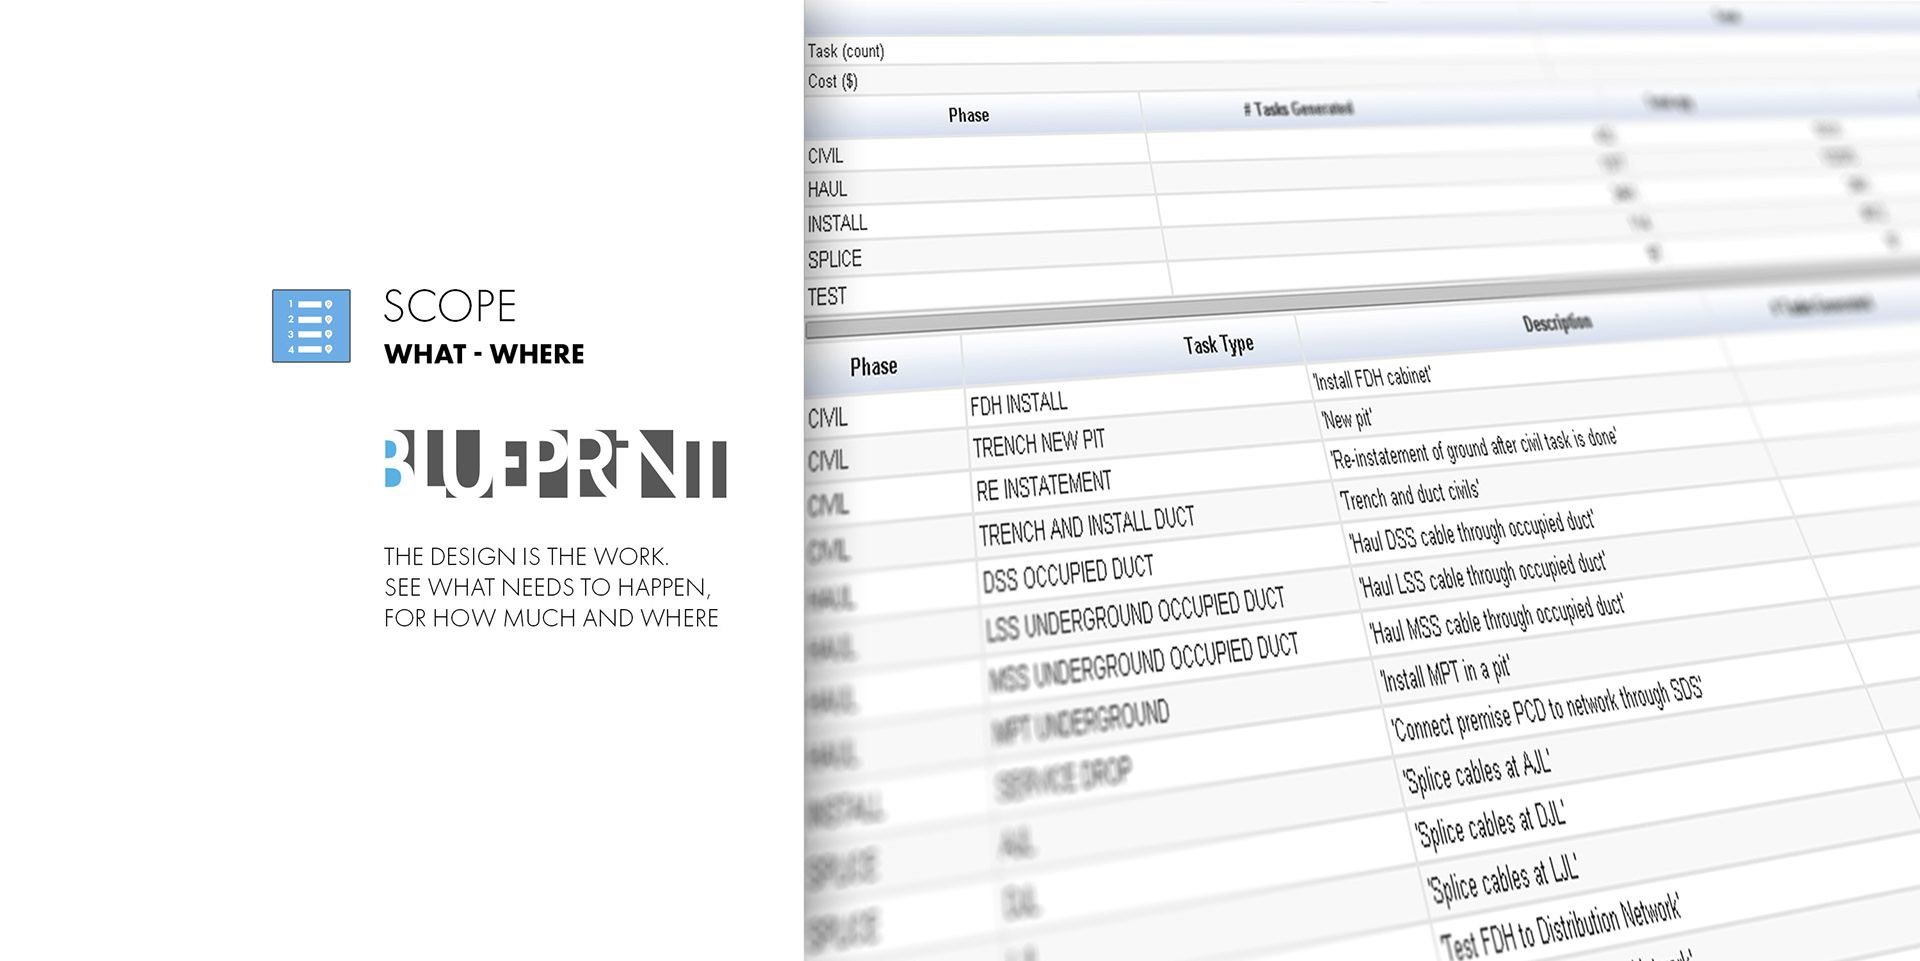Click the upper table Phase column header

point(969,115)
